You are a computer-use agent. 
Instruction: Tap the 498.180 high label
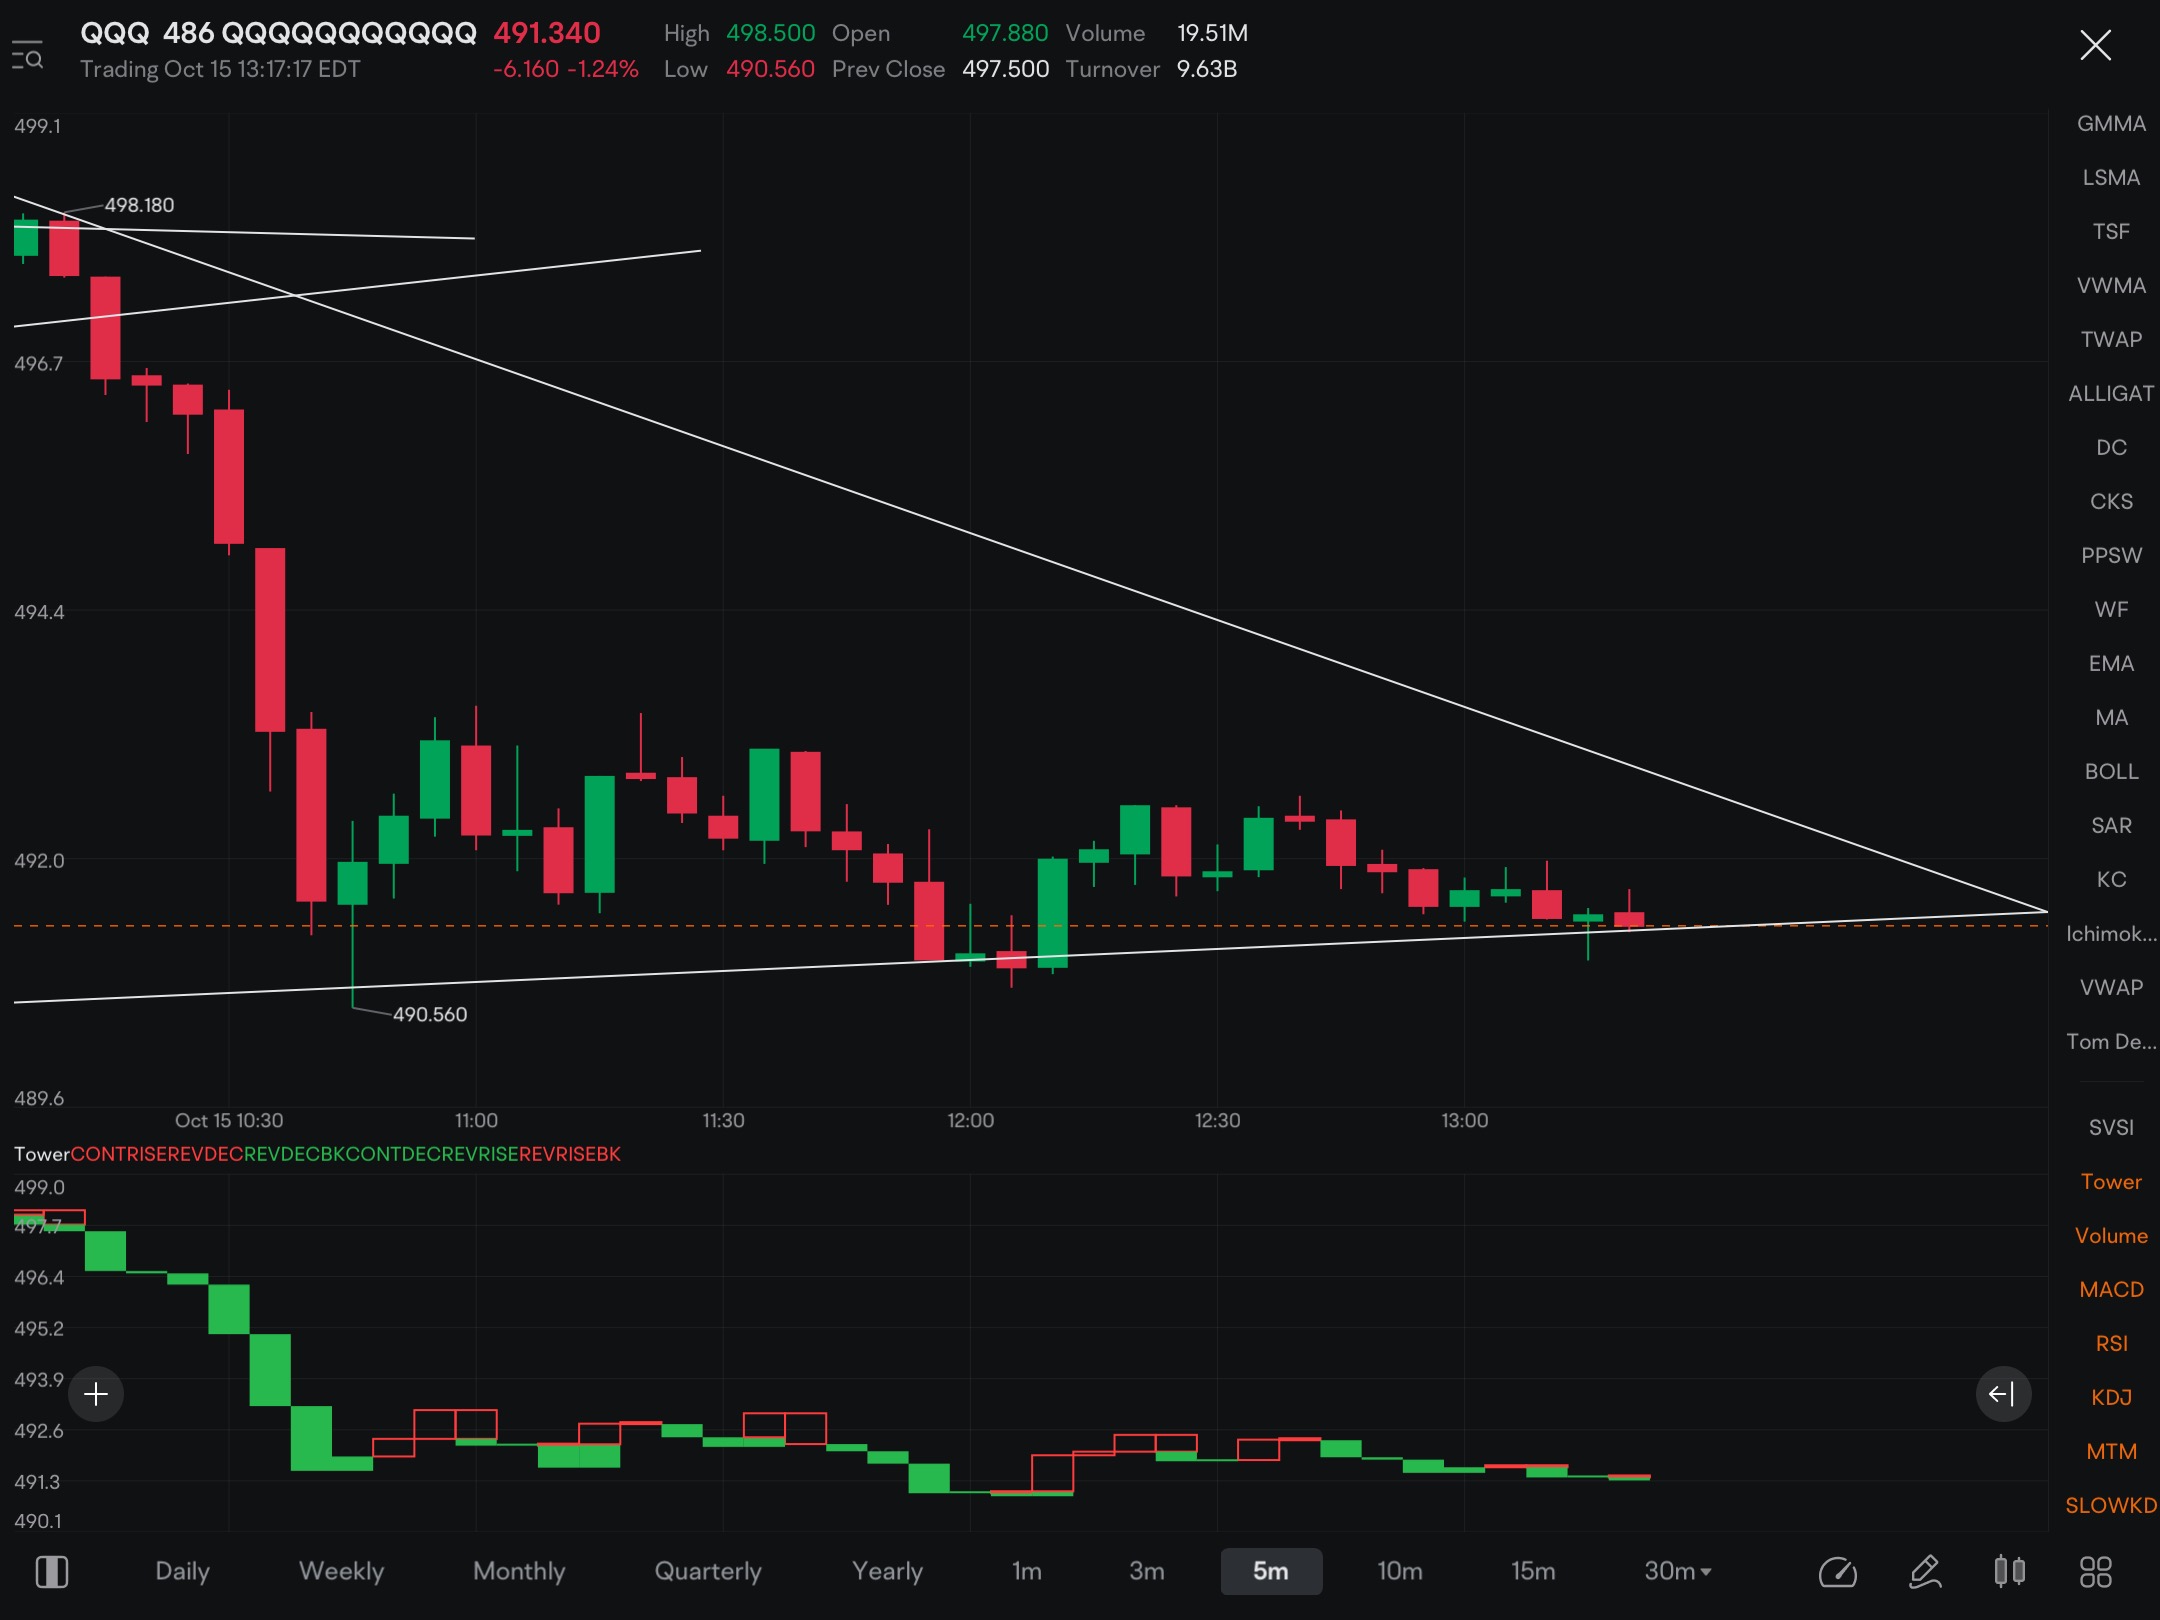tap(139, 205)
